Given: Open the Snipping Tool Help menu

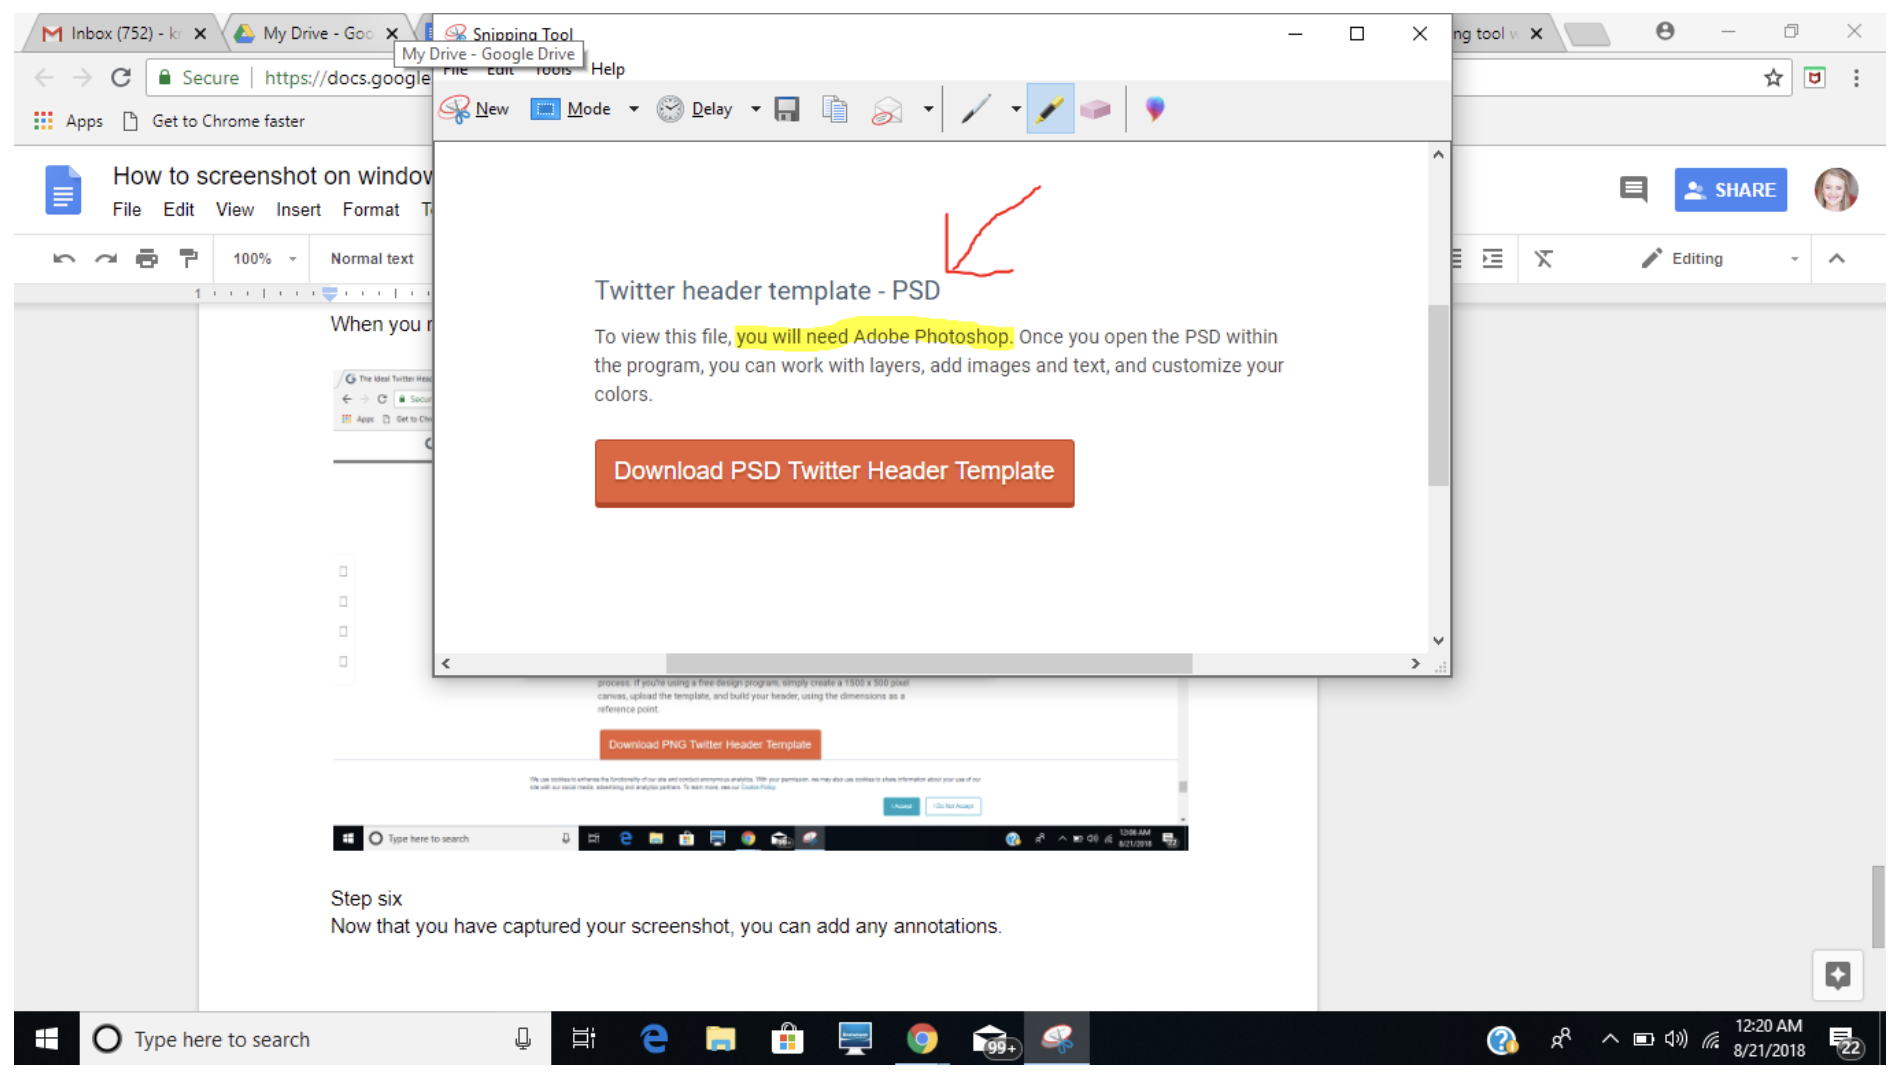Looking at the screenshot, I should click(608, 69).
